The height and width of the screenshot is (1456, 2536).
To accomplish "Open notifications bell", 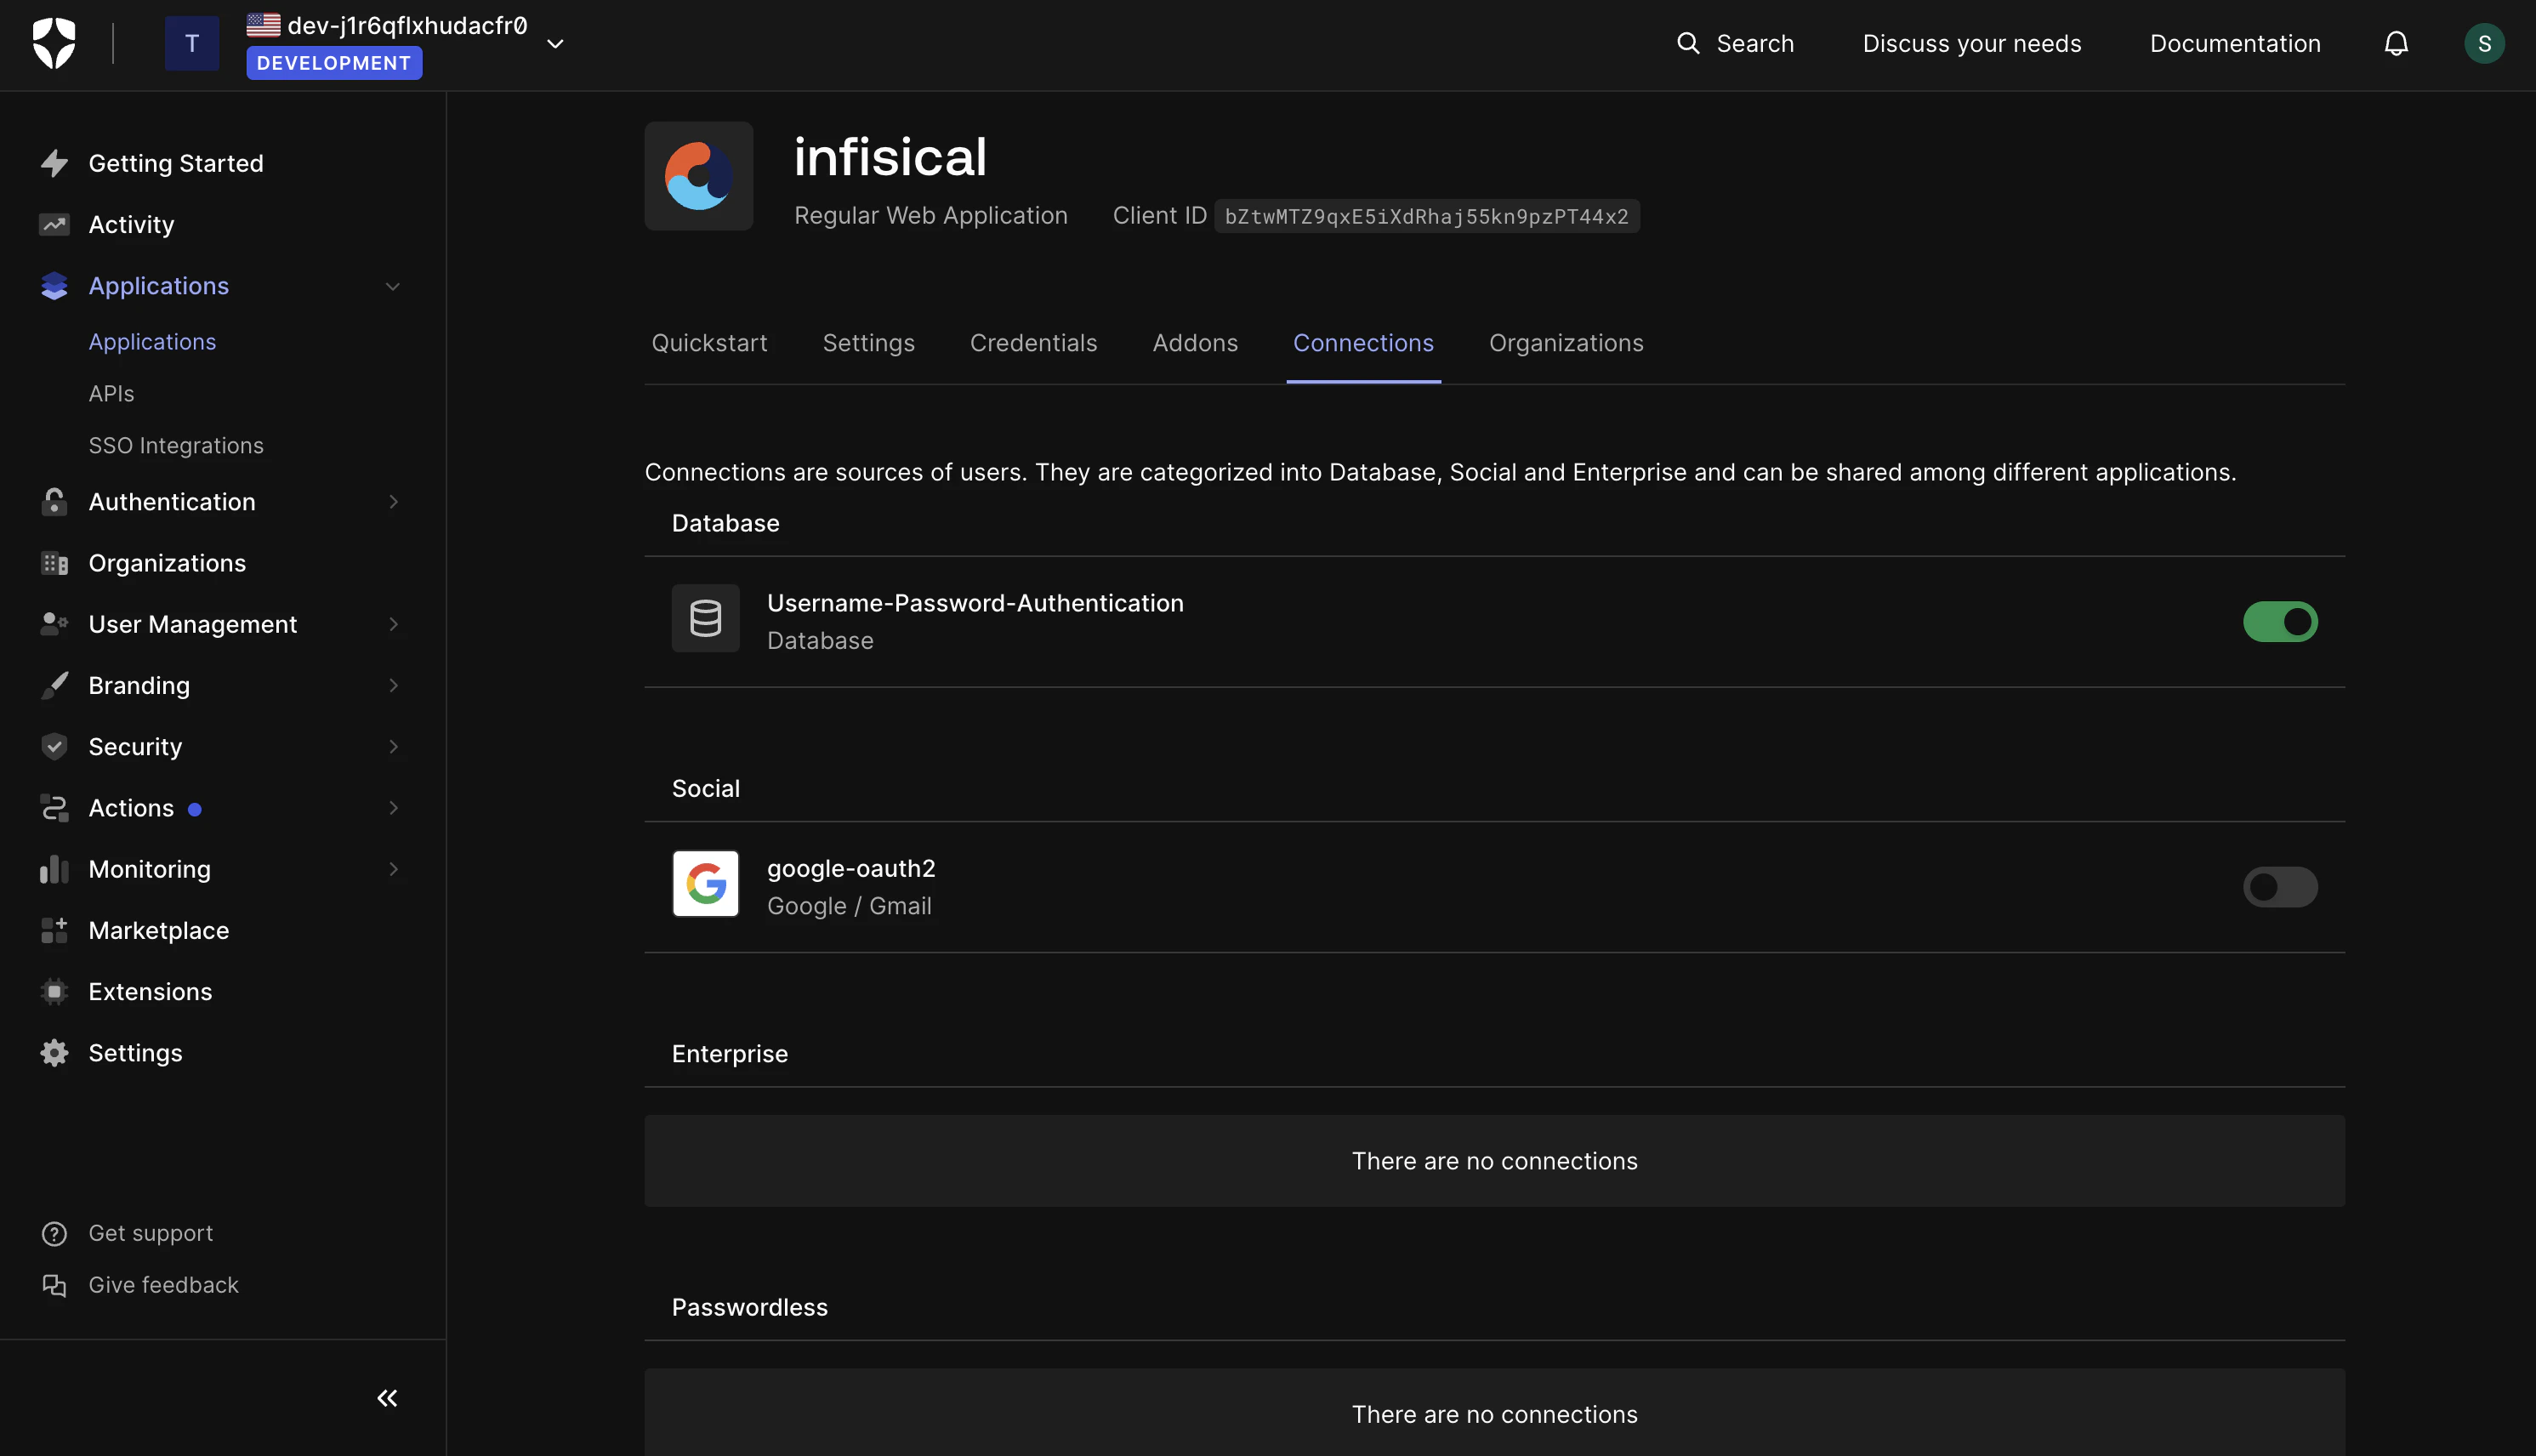I will pyautogui.click(x=2396, y=43).
